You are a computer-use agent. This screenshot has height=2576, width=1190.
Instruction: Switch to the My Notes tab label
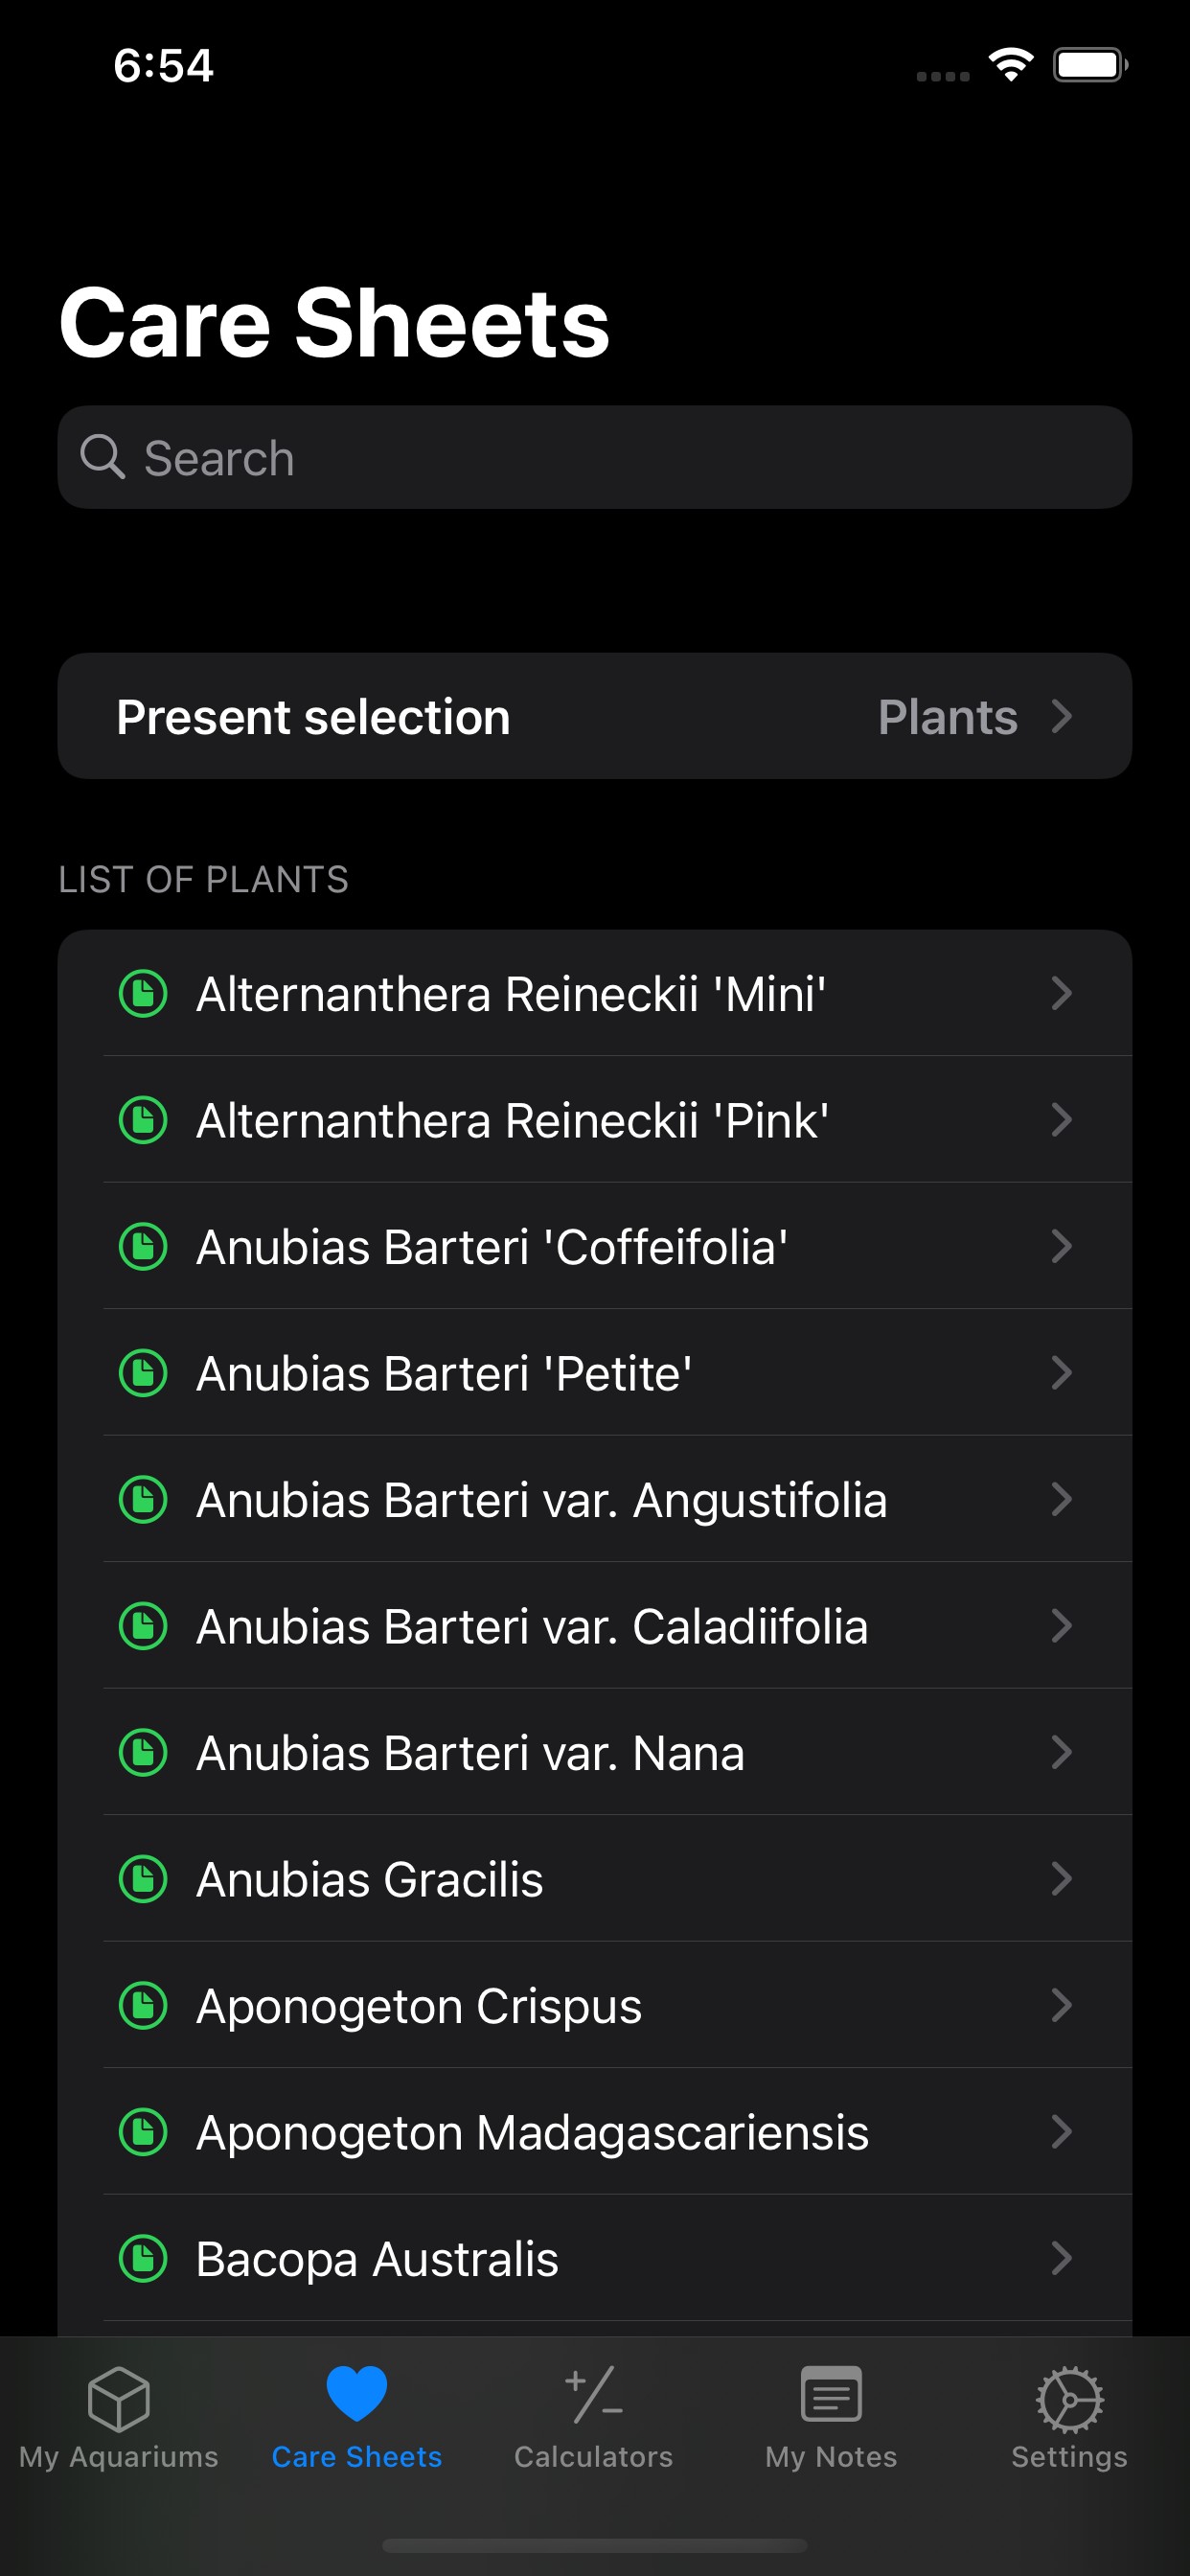pyautogui.click(x=831, y=2457)
